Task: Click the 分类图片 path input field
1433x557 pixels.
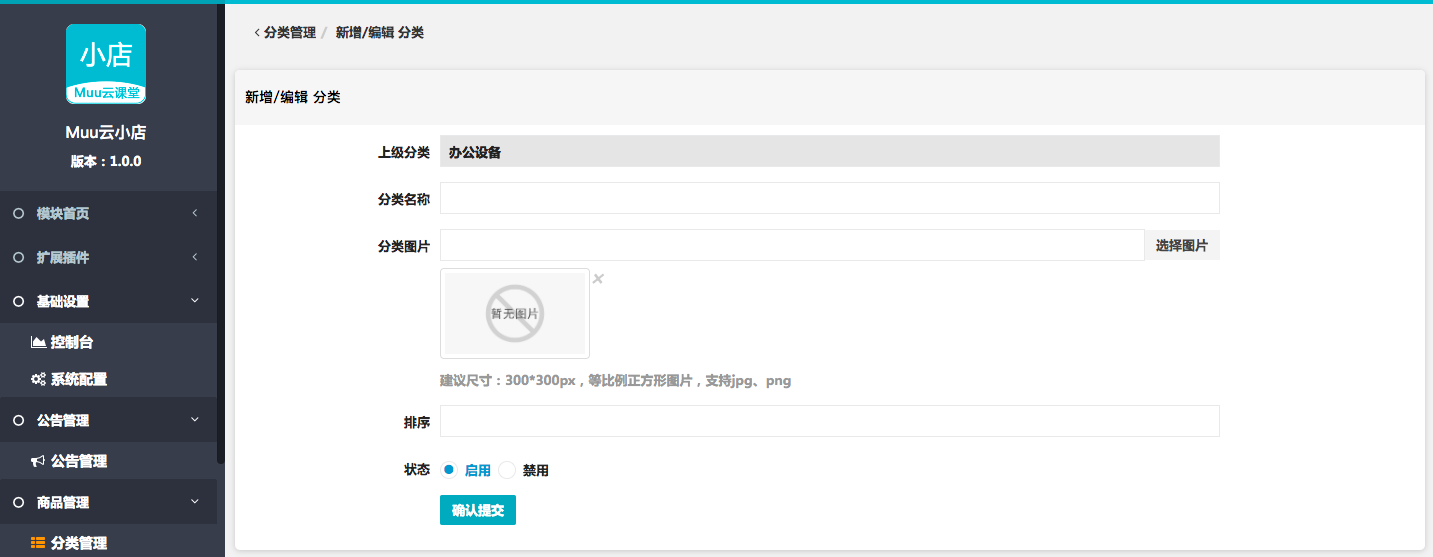Action: click(792, 245)
